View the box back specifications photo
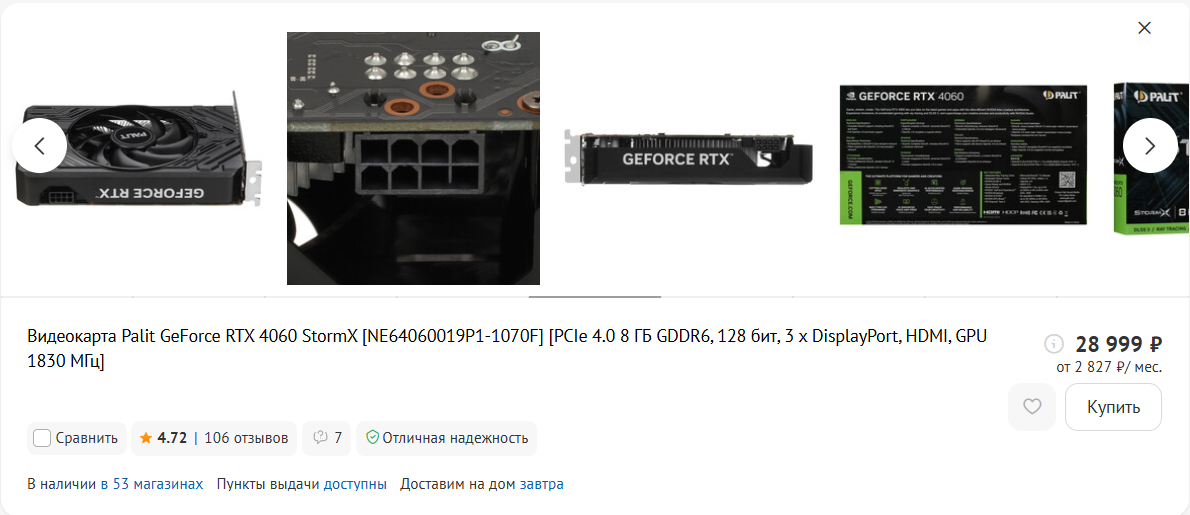This screenshot has height=515, width=1190. (963, 155)
